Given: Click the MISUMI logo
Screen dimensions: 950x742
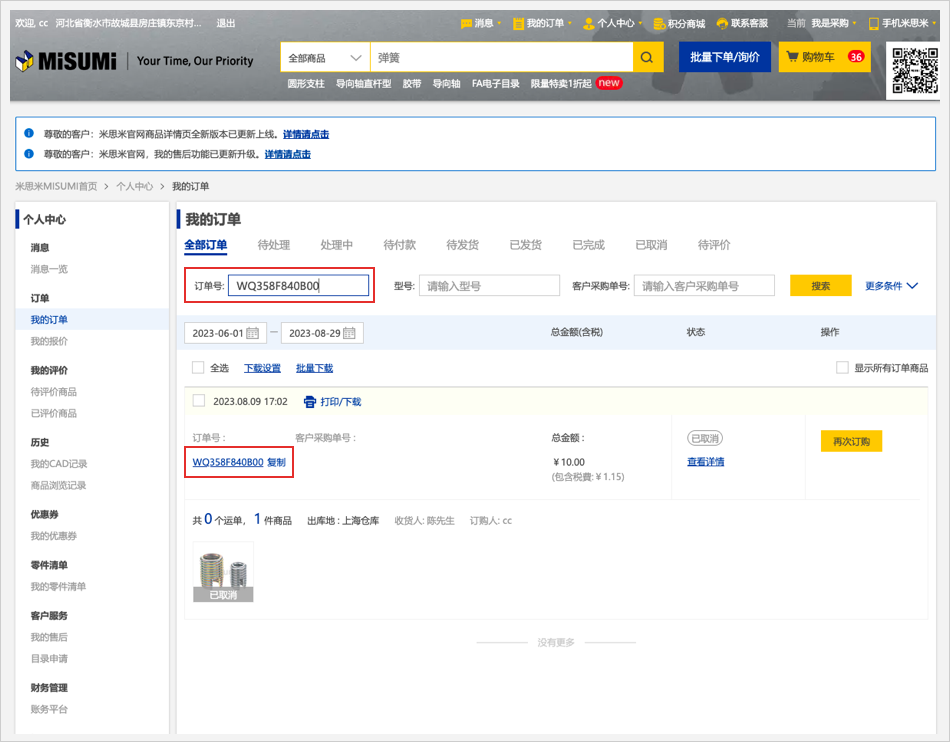Looking at the screenshot, I should pyautogui.click(x=66, y=61).
